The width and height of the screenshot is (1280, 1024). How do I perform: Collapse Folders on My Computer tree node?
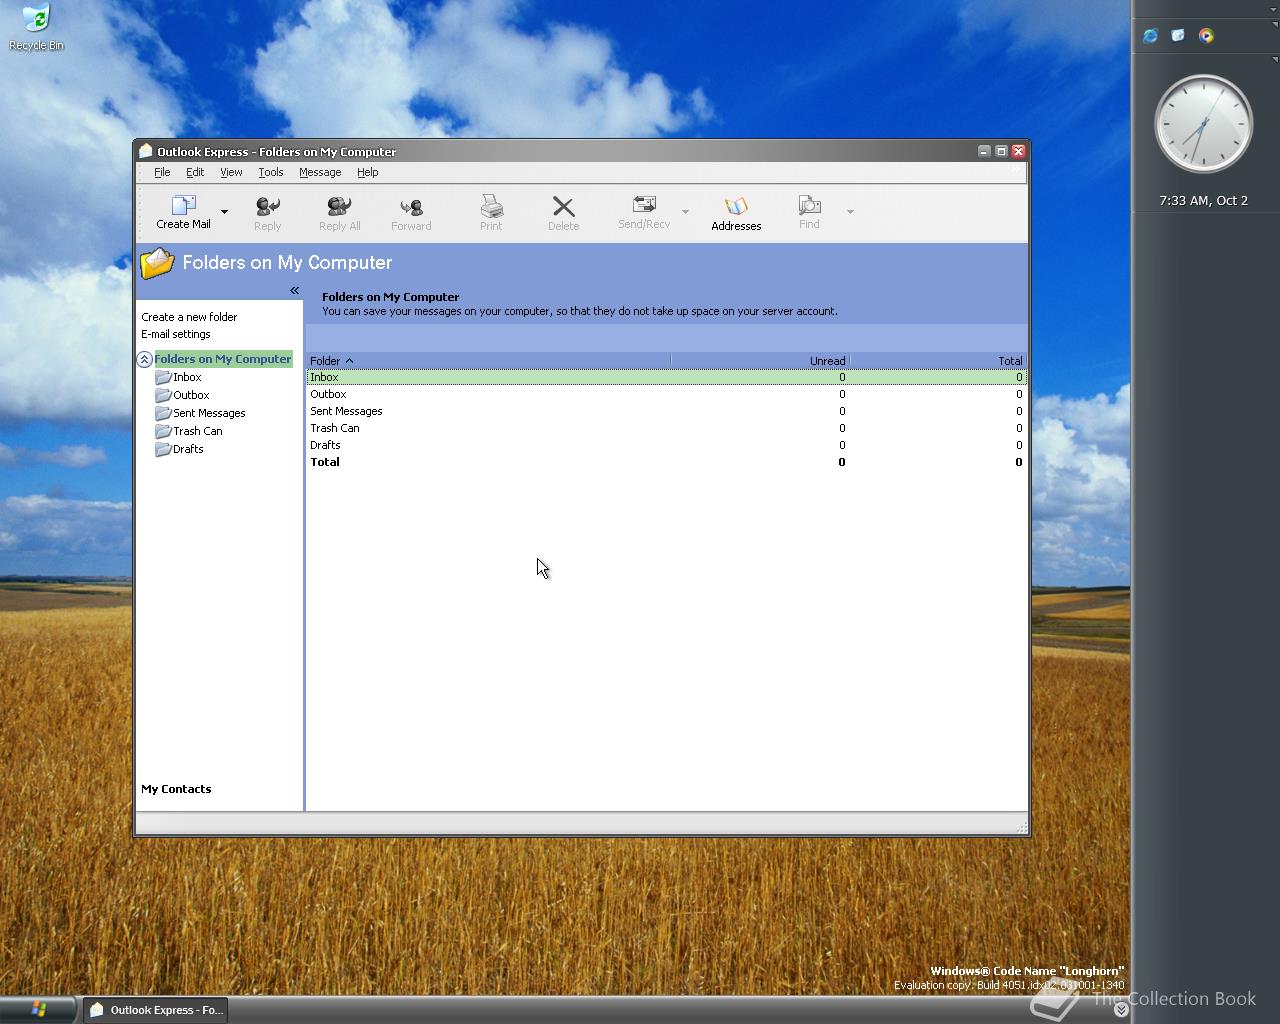(x=145, y=359)
